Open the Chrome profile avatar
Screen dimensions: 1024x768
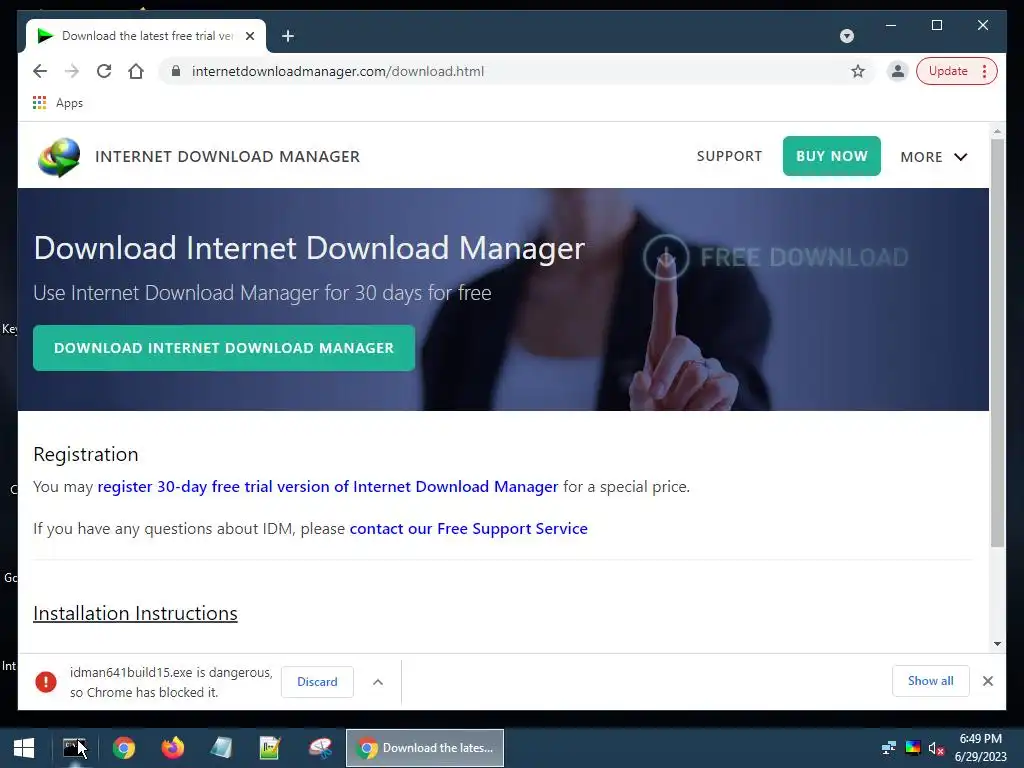pos(898,71)
